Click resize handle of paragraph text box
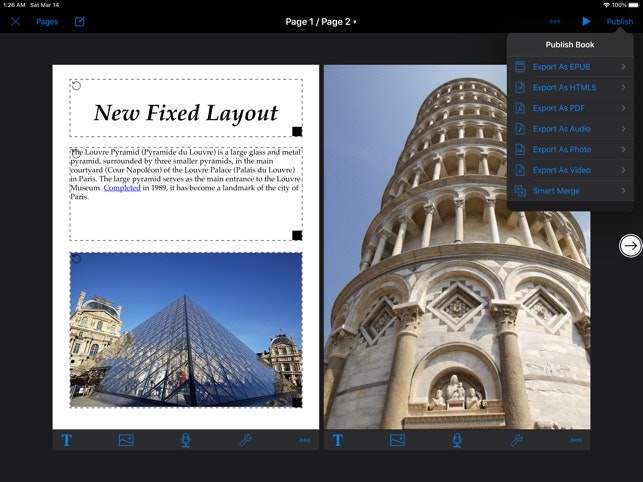The width and height of the screenshot is (643, 482). pyautogui.click(x=297, y=235)
